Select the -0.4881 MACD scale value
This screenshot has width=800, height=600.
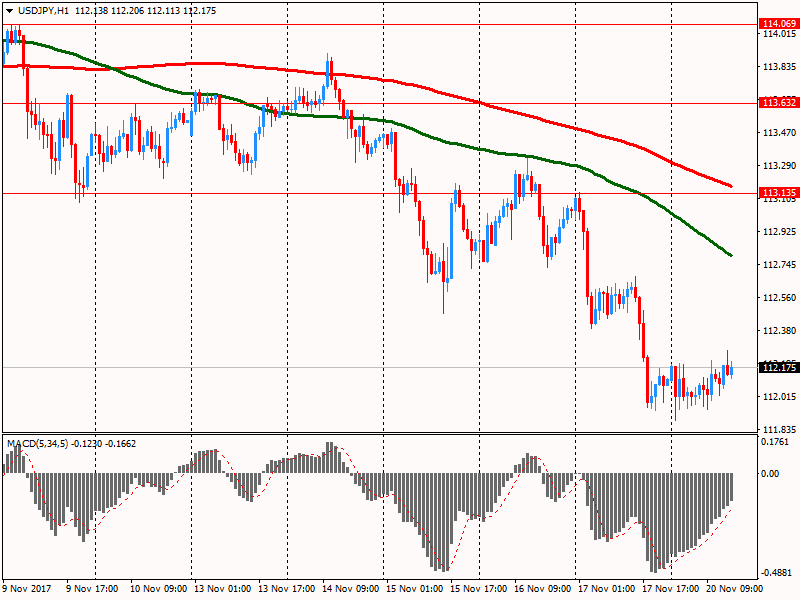pos(778,573)
